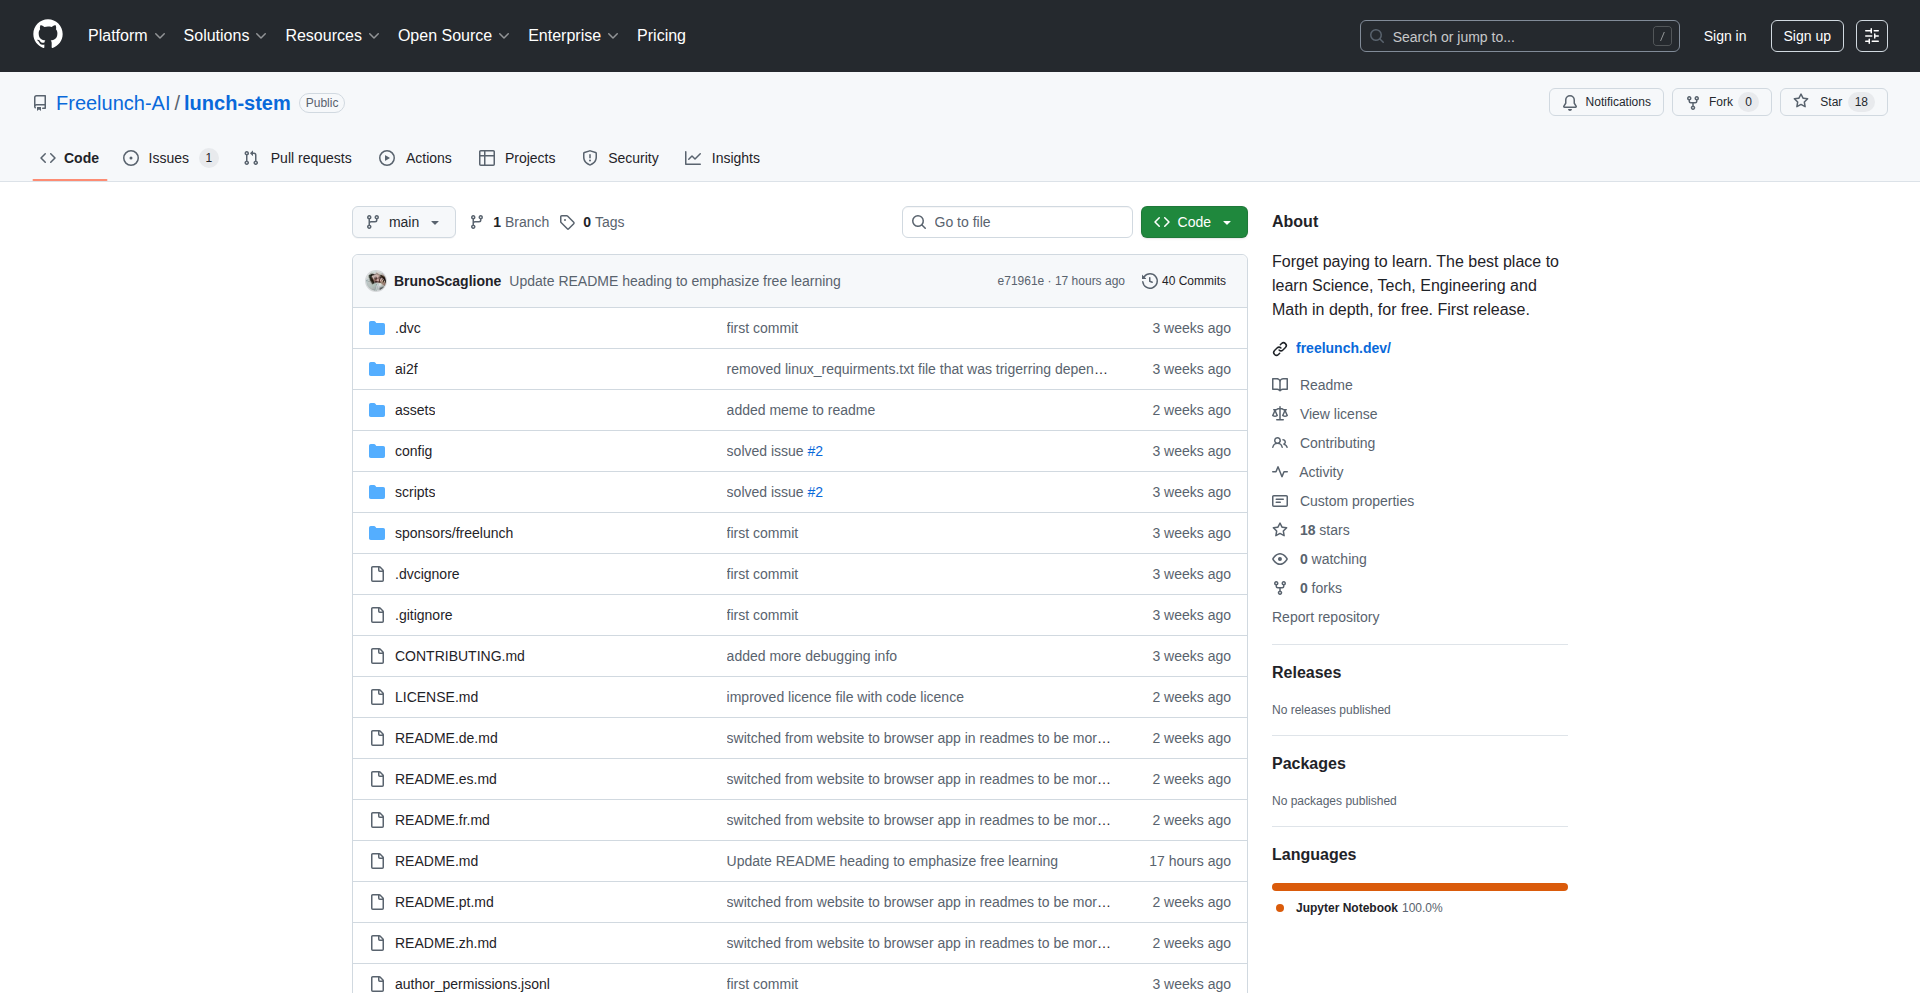View the 1 Branch link

pyautogui.click(x=509, y=222)
